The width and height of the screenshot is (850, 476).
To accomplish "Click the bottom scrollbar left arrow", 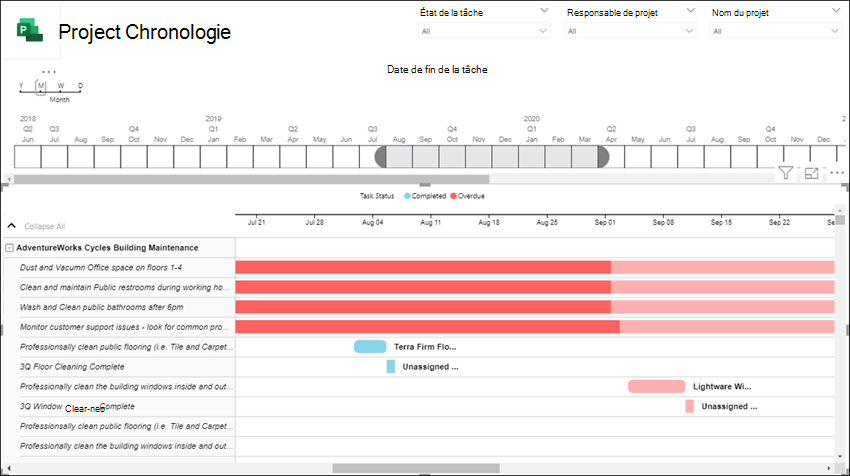I will coord(9,468).
